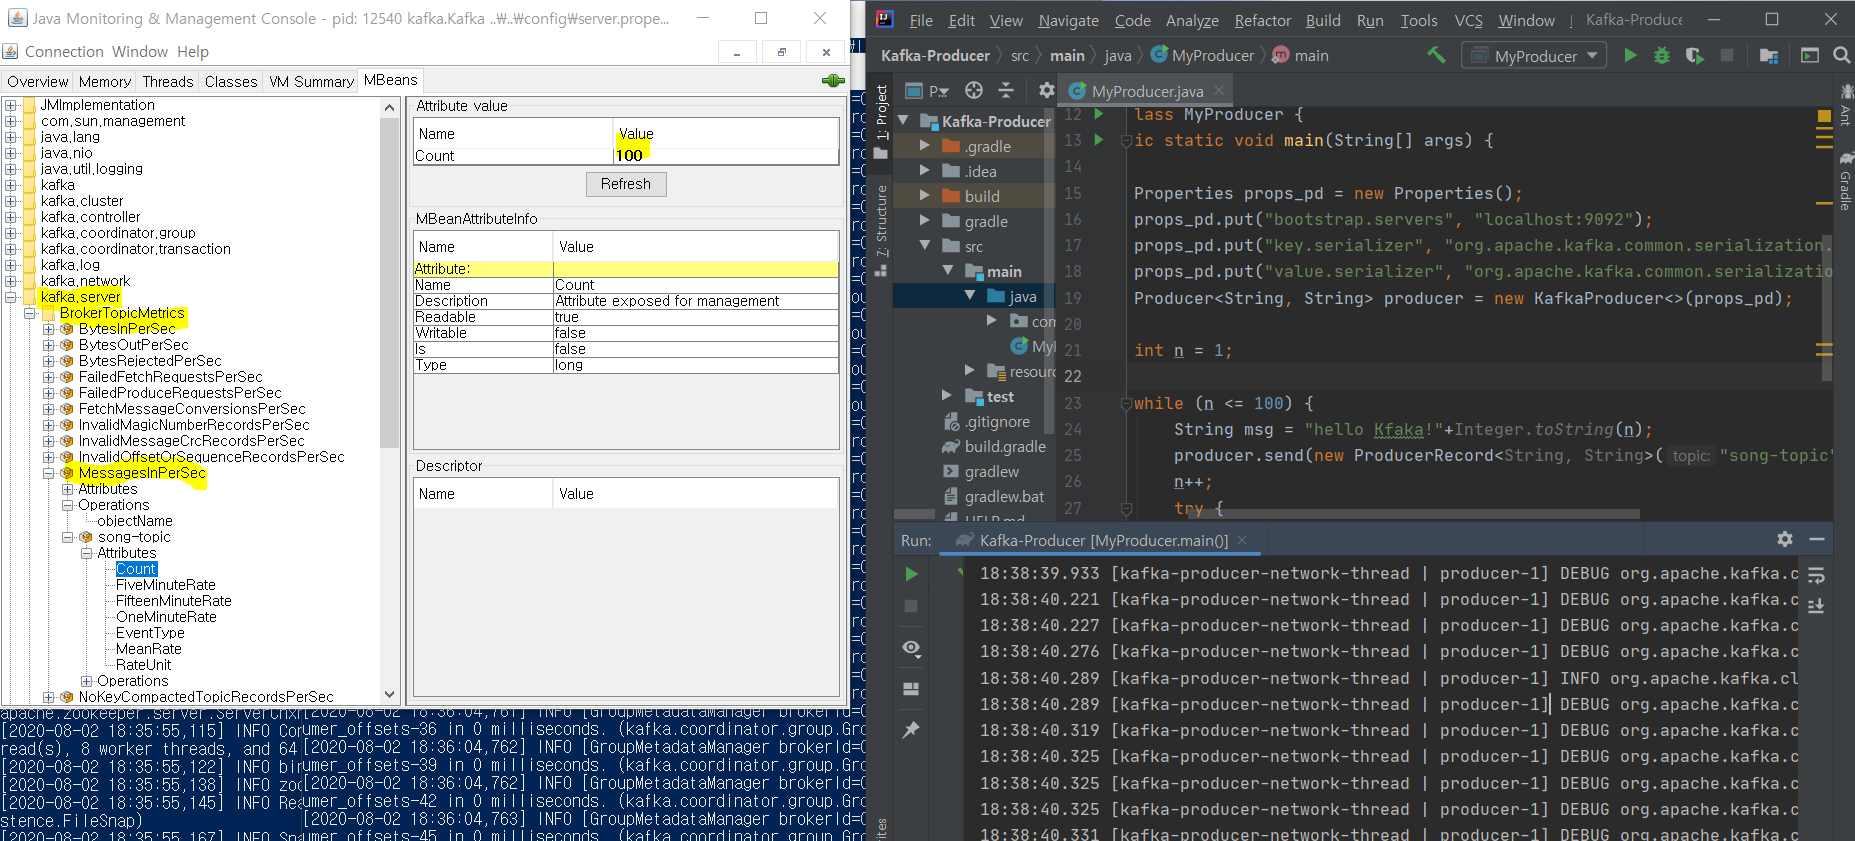Collapse the src folder in Project tree
1855x841 pixels.
click(925, 246)
